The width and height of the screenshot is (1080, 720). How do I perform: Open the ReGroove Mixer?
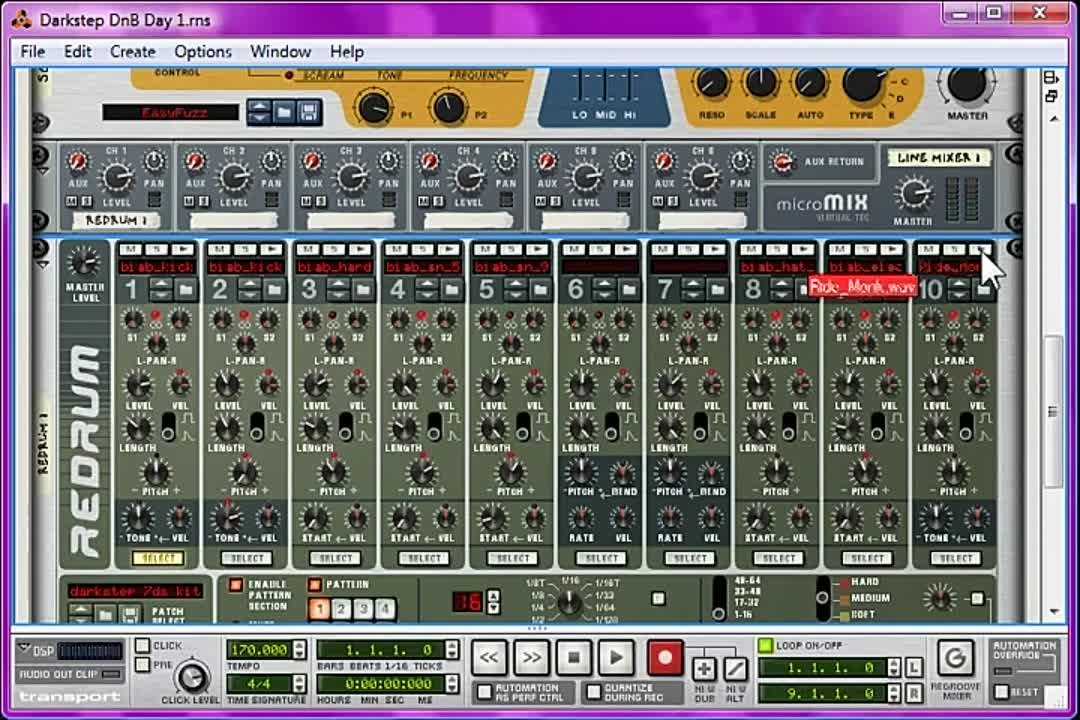[955, 658]
